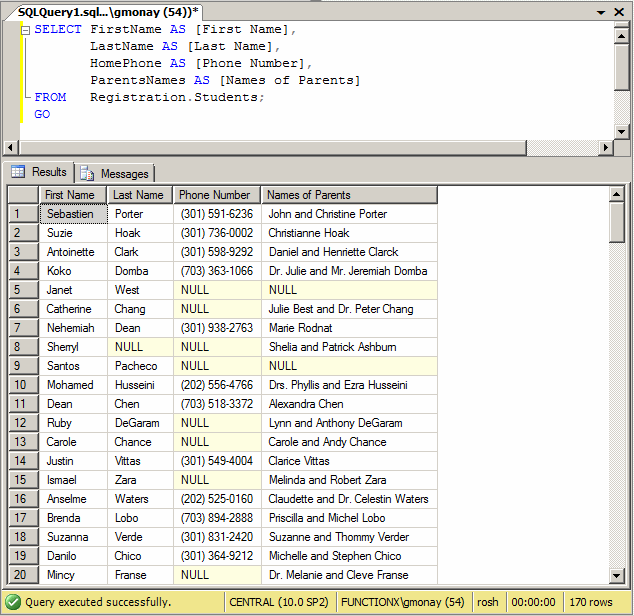634x616 pixels.
Task: Click the Nehemiah first name cell
Action: coord(73,328)
